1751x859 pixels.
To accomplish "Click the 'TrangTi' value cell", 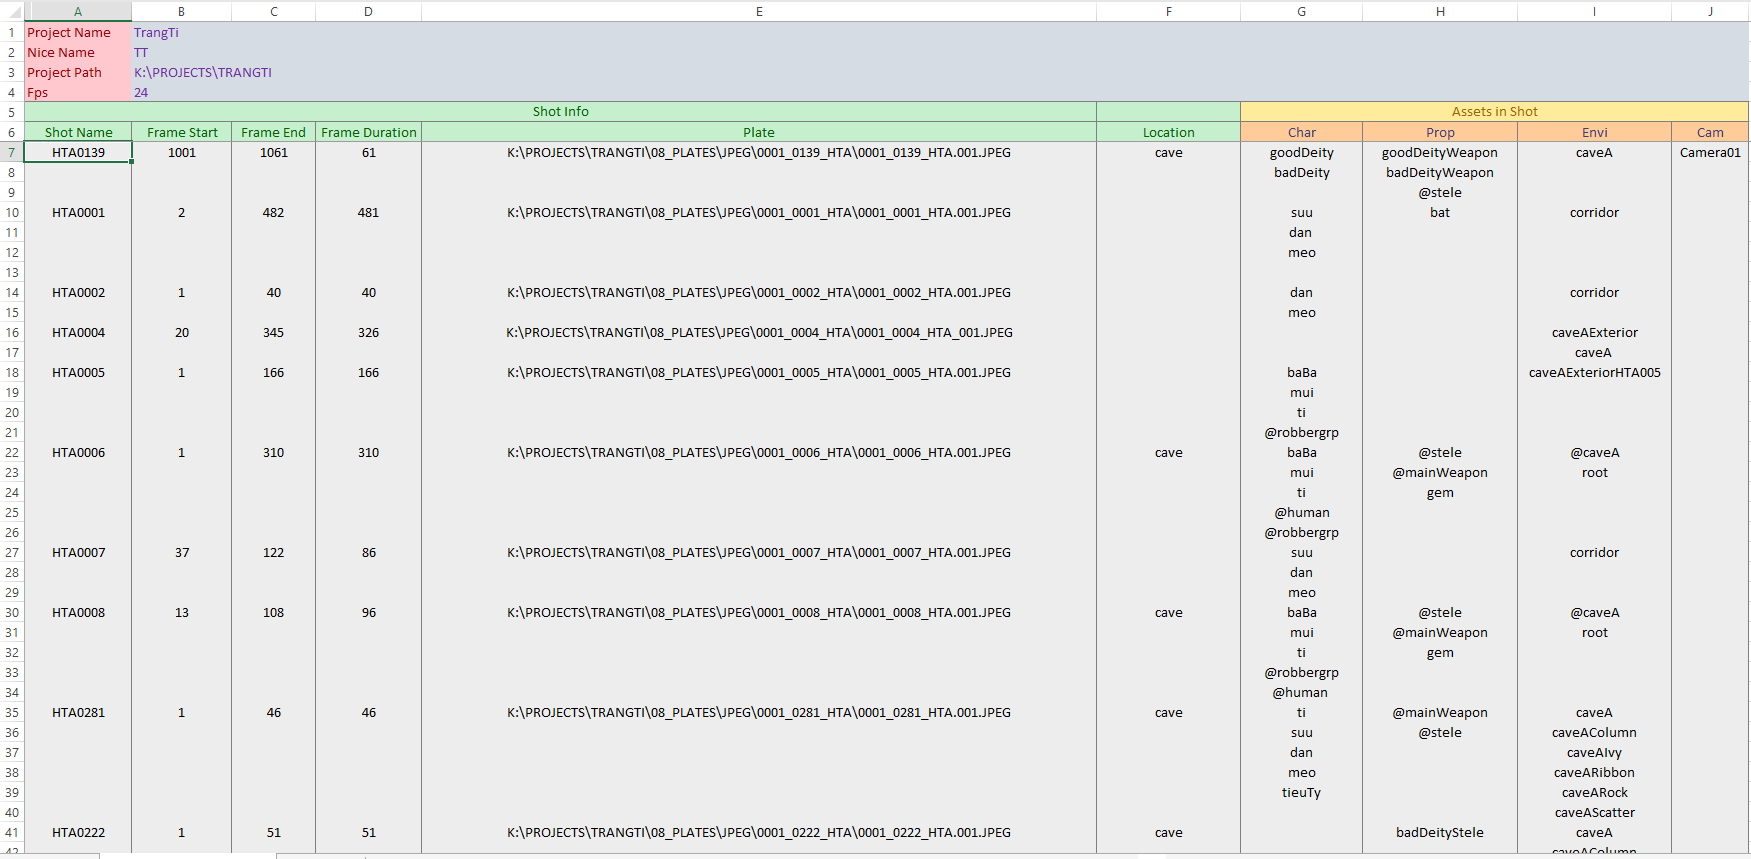I will (181, 32).
